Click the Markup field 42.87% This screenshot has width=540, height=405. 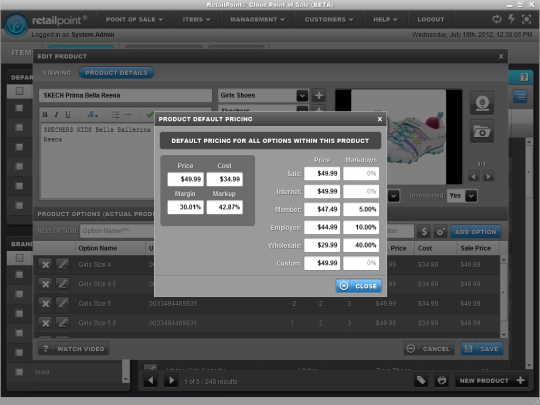[225, 207]
